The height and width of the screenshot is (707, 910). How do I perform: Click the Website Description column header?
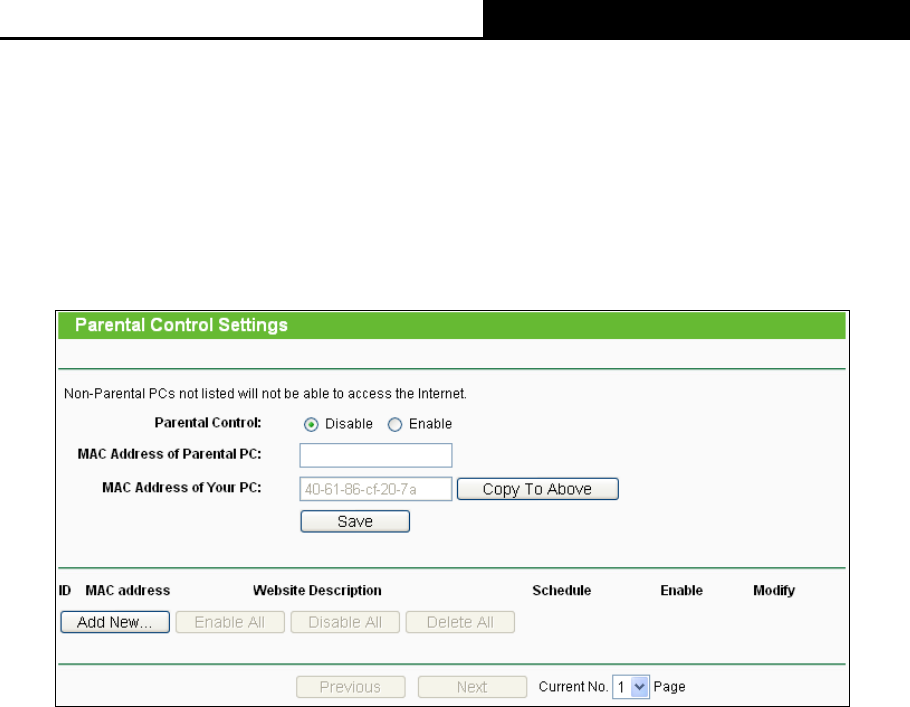coord(317,590)
